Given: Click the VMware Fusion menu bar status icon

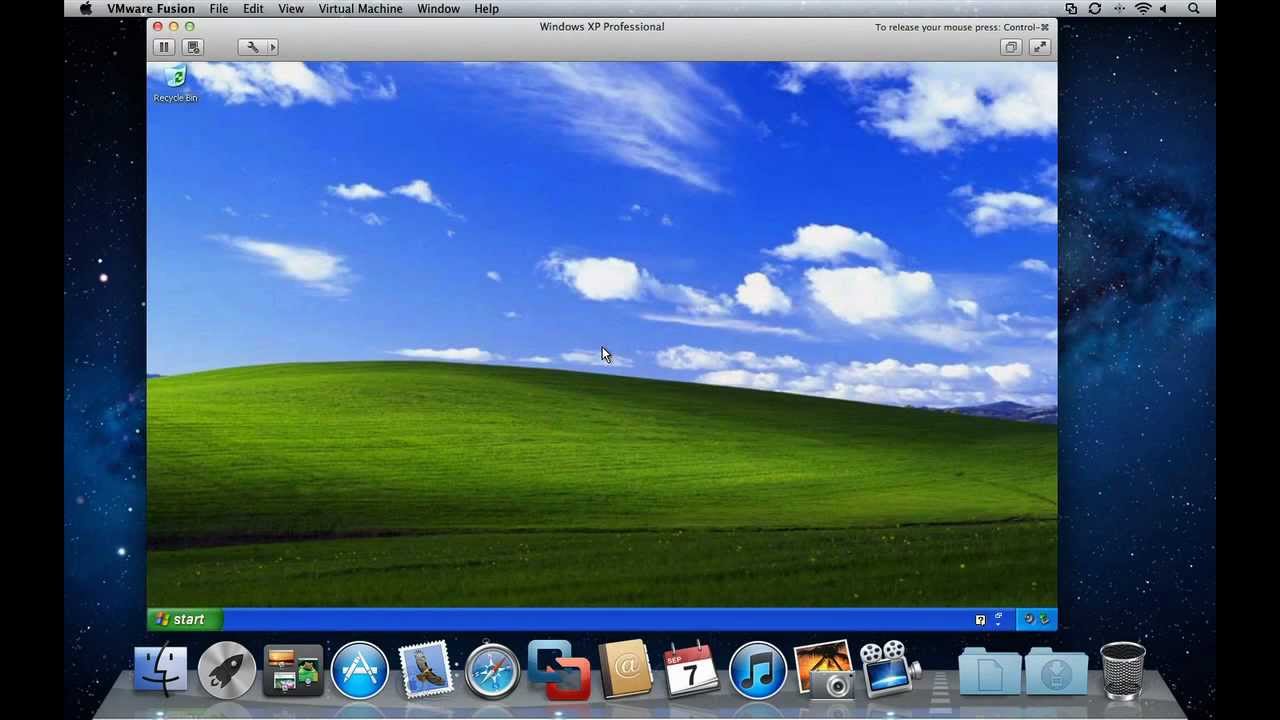Looking at the screenshot, I should click(1071, 9).
